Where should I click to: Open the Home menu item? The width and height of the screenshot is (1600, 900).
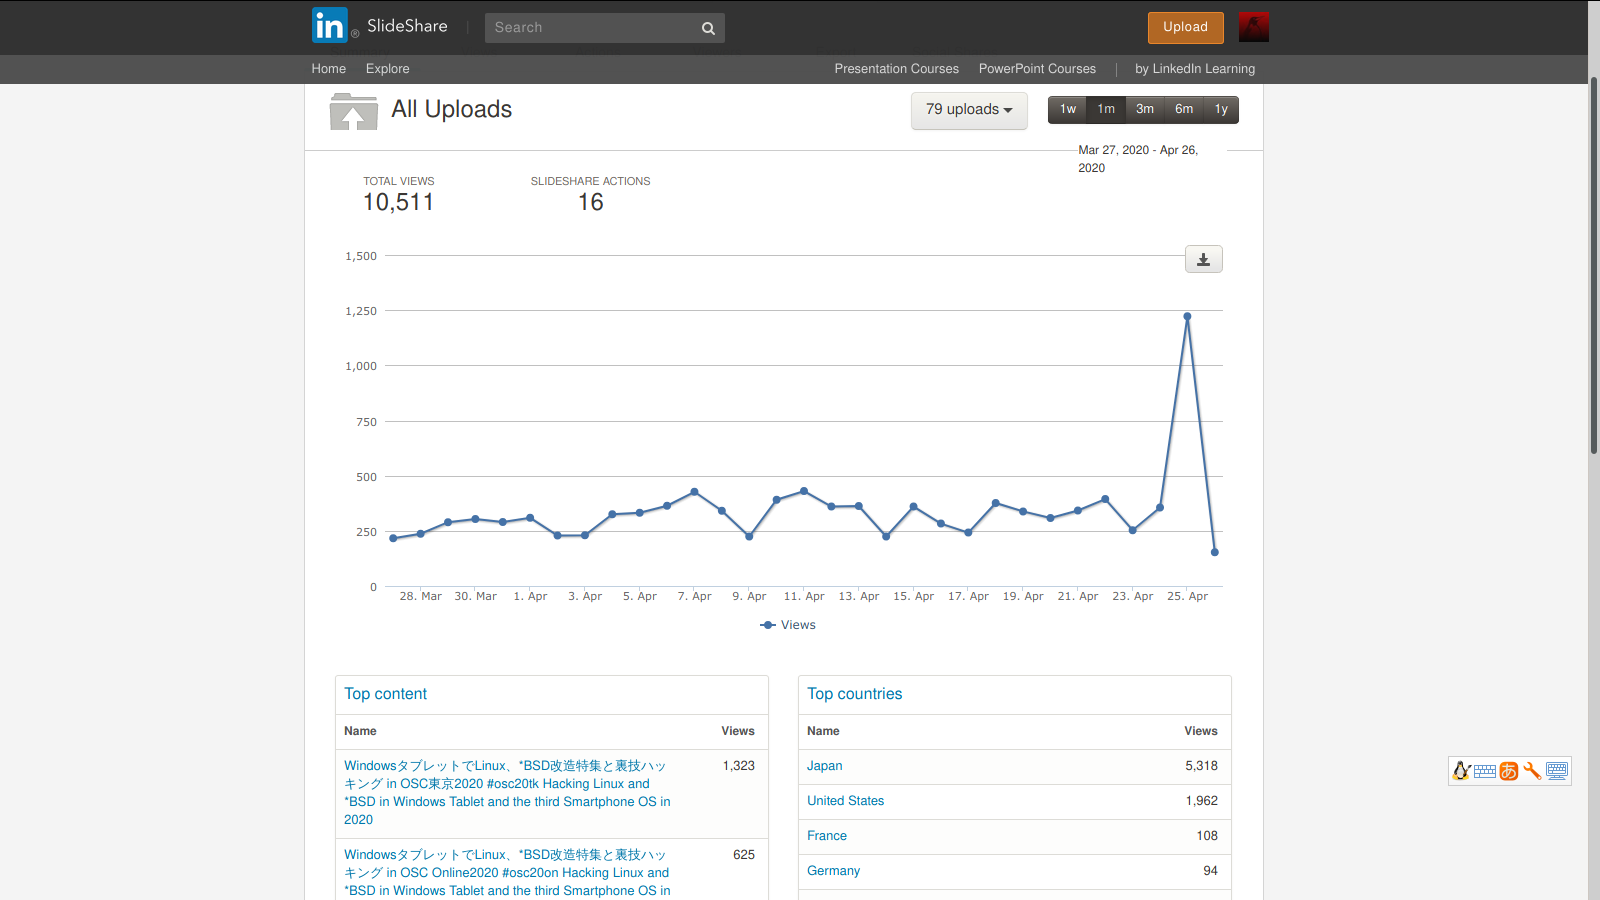328,69
